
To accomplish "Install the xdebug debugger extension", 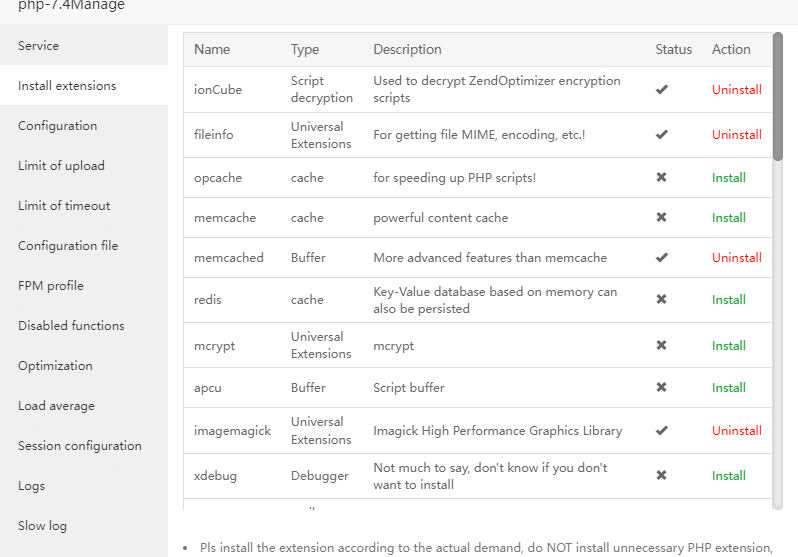I will [x=728, y=476].
